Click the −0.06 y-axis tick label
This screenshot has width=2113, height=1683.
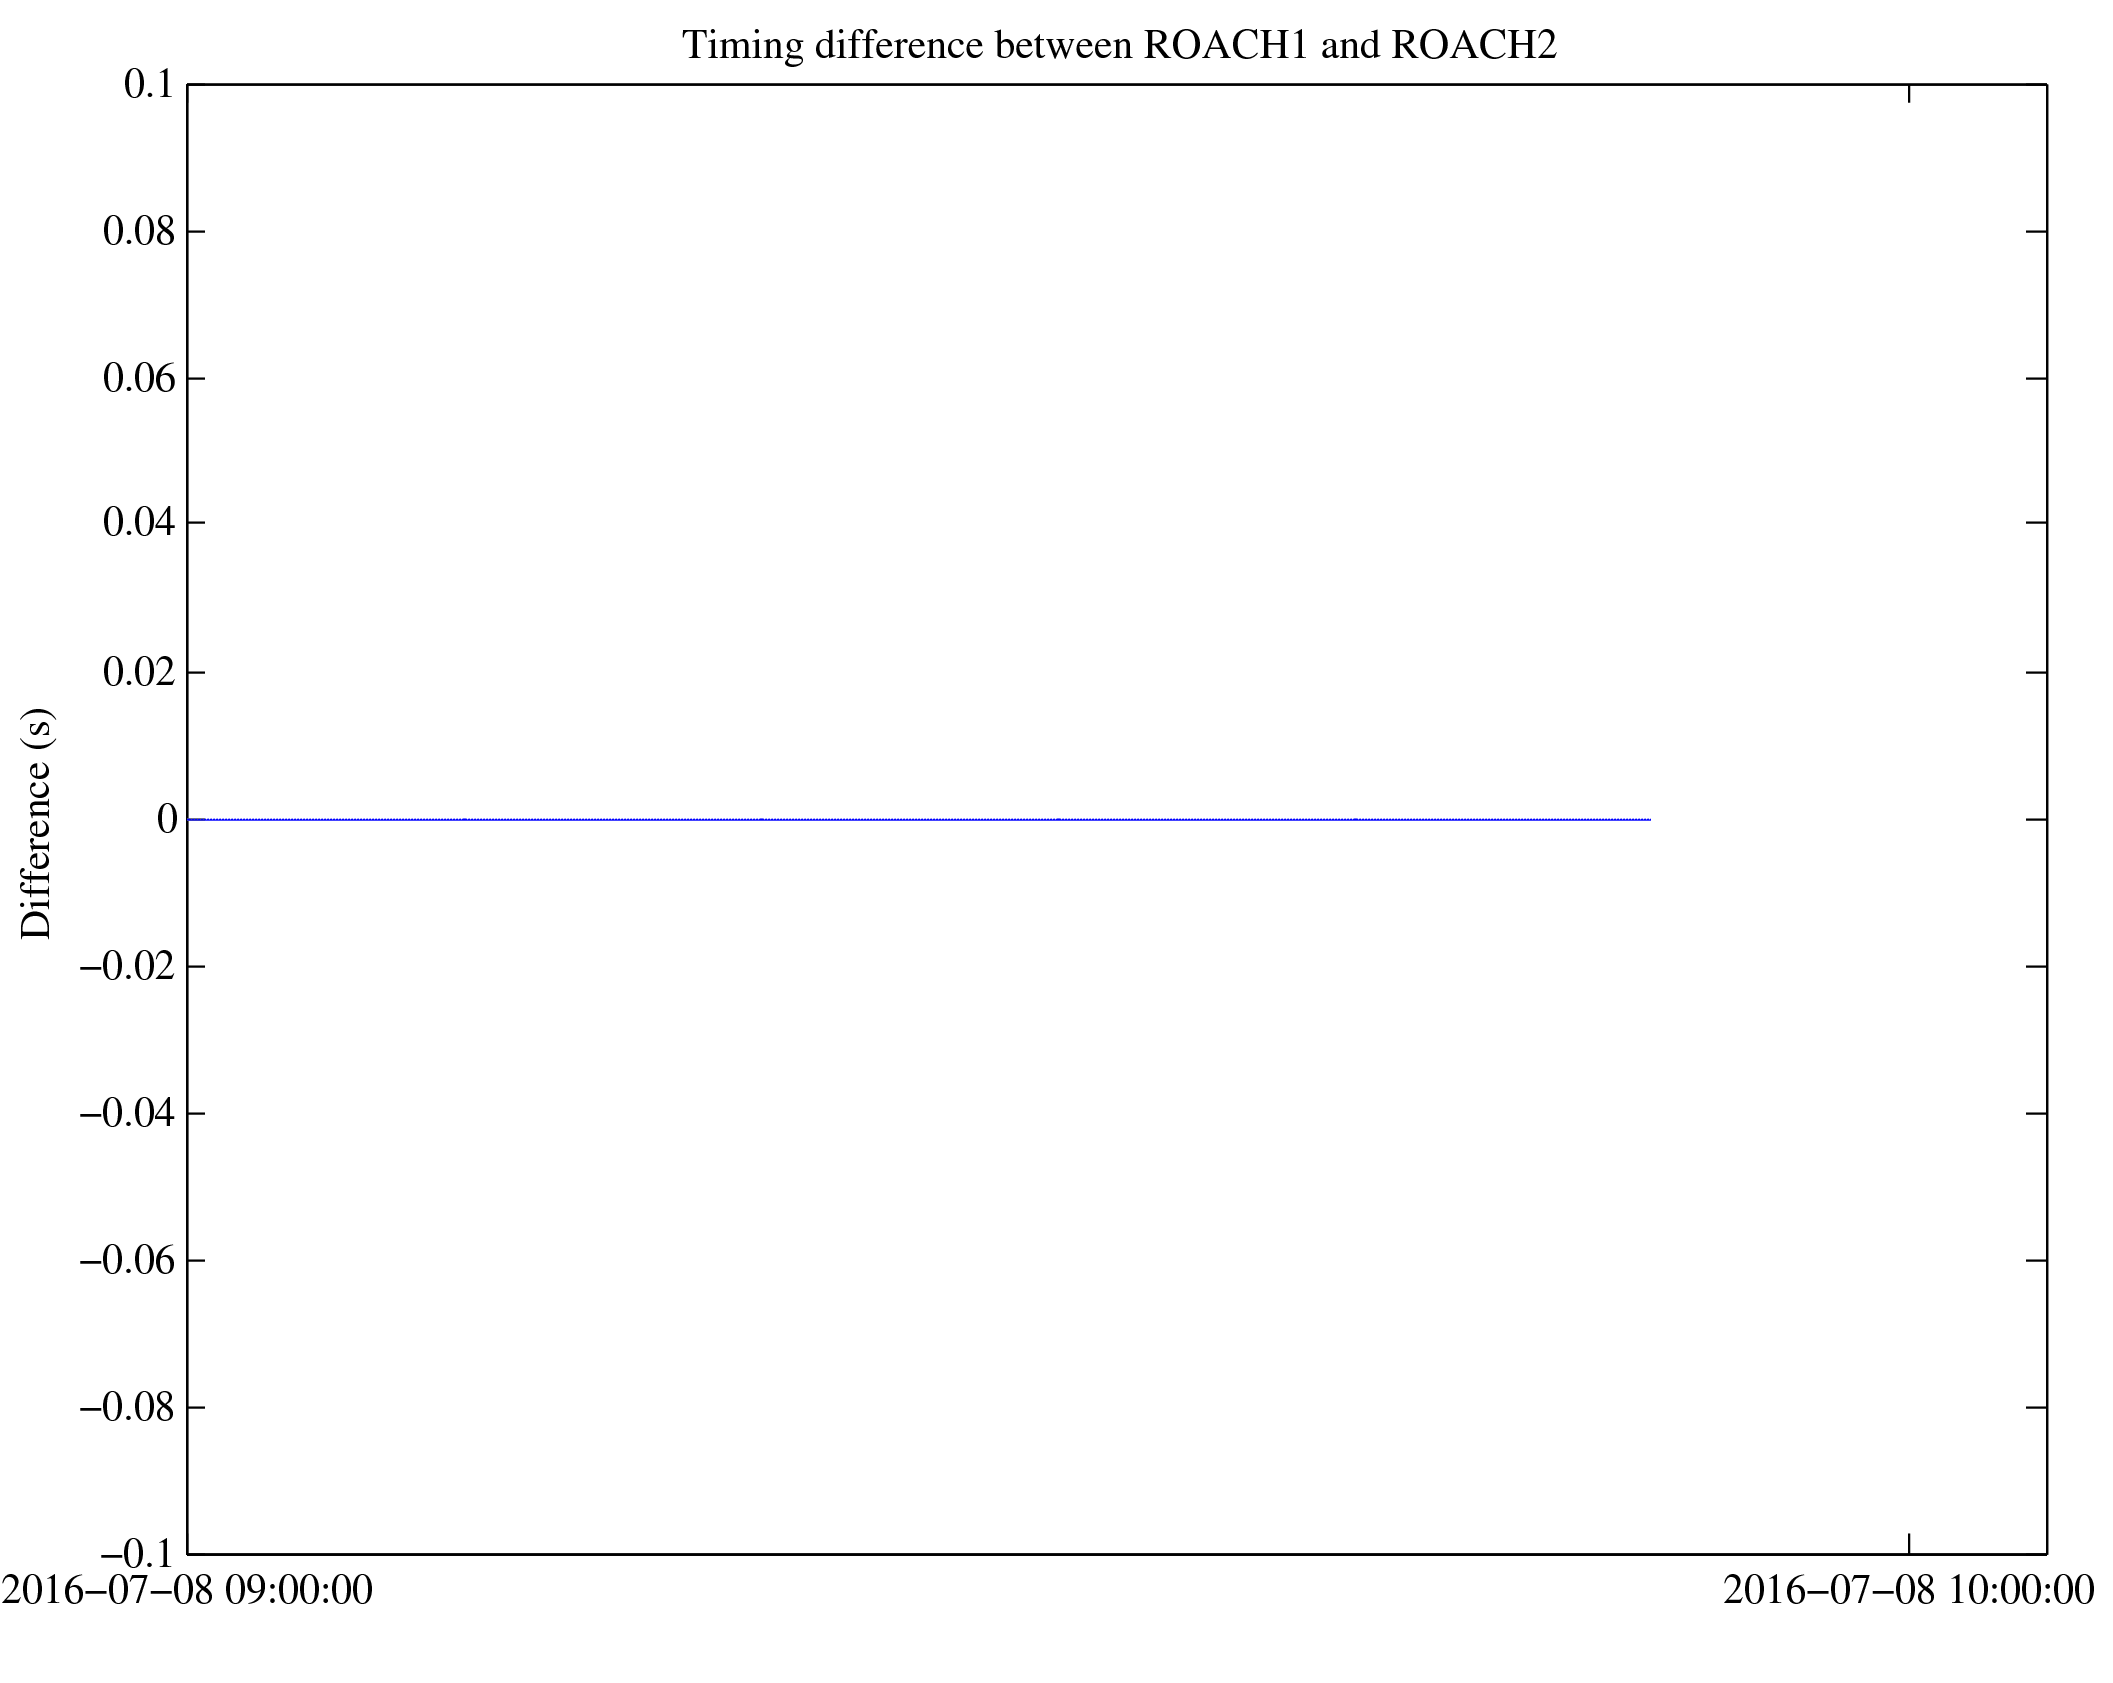pyautogui.click(x=128, y=1261)
